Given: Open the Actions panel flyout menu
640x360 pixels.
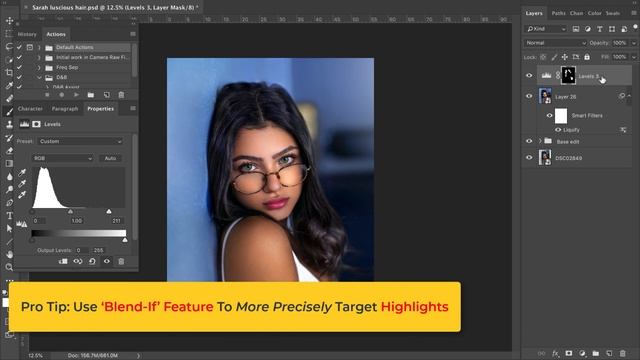Looking at the screenshot, I should (x=133, y=34).
